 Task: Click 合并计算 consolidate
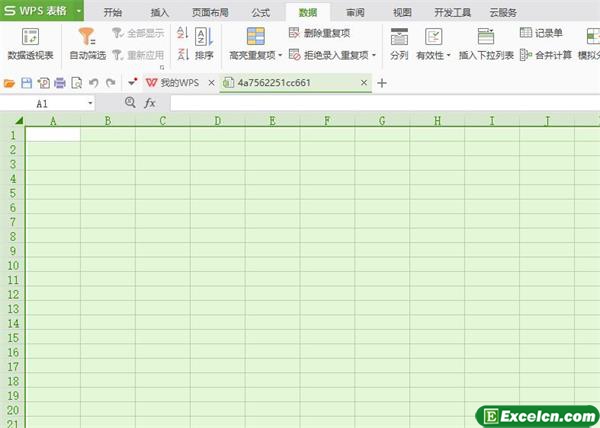(546, 55)
